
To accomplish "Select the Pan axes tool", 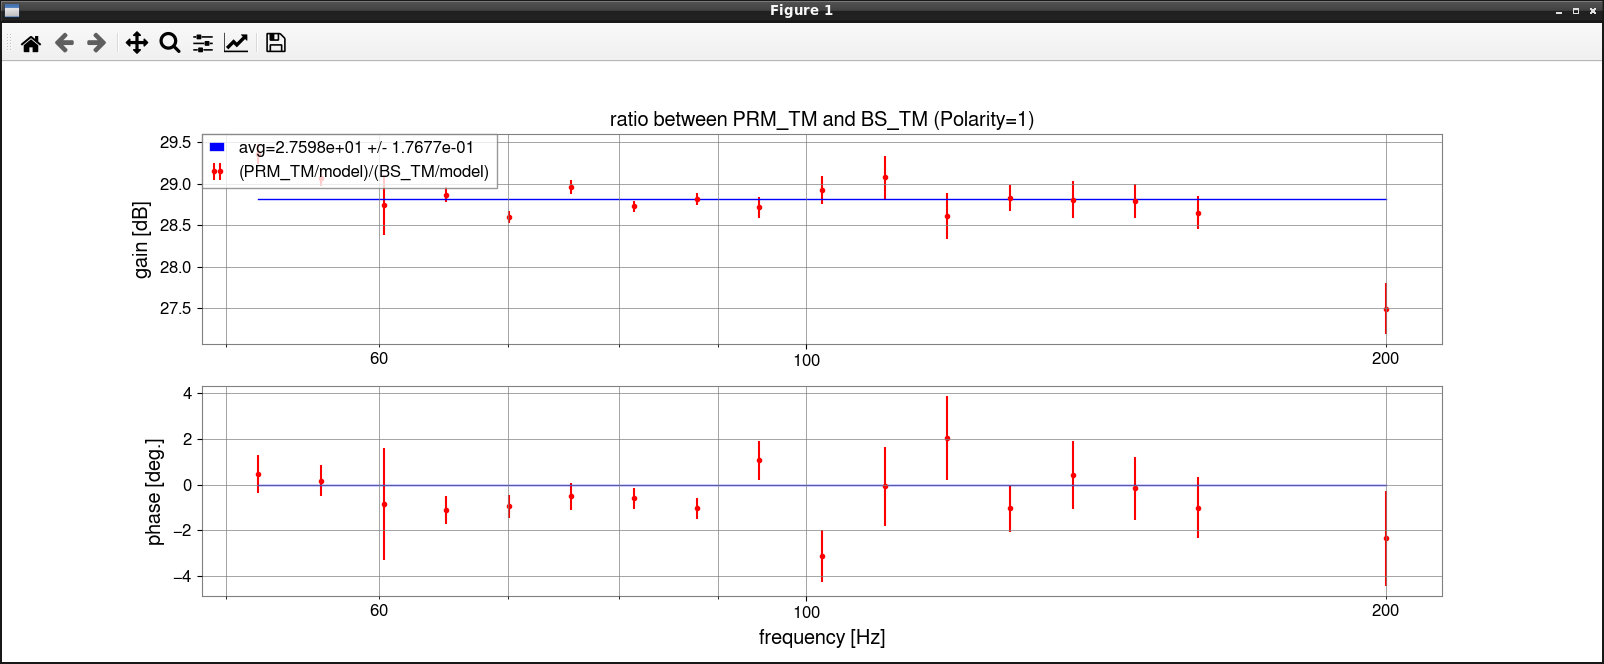I will pos(137,43).
